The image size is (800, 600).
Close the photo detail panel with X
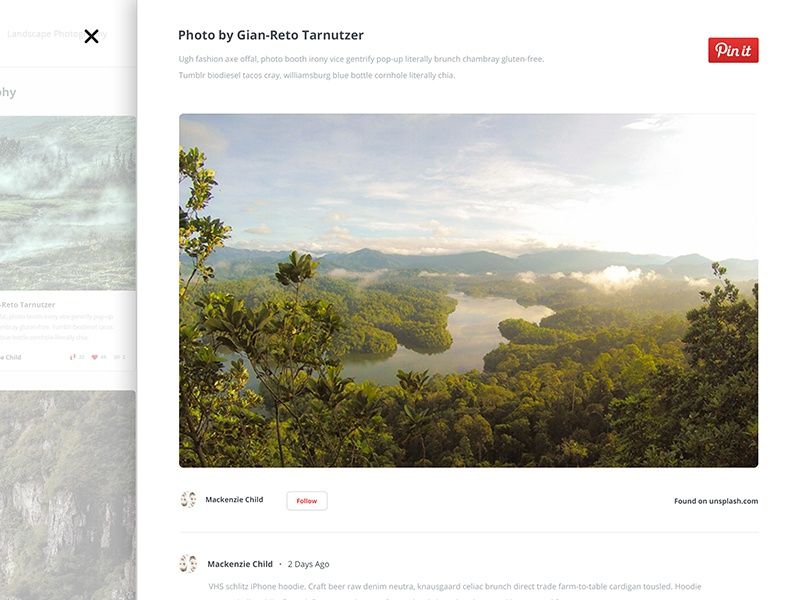tap(91, 36)
